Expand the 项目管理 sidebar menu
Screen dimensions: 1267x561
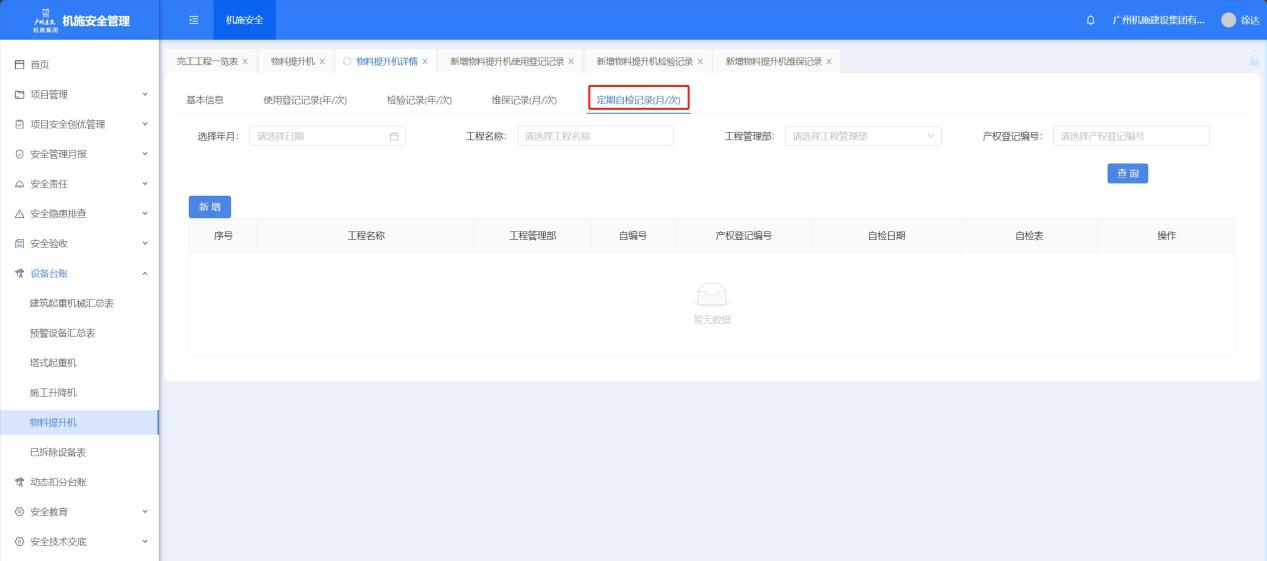coord(145,94)
